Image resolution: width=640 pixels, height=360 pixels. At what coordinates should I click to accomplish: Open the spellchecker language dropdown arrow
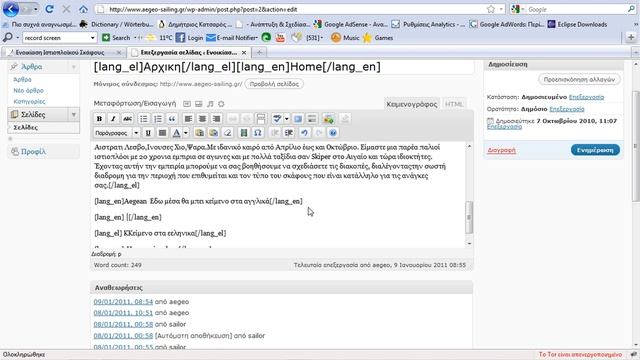287,119
